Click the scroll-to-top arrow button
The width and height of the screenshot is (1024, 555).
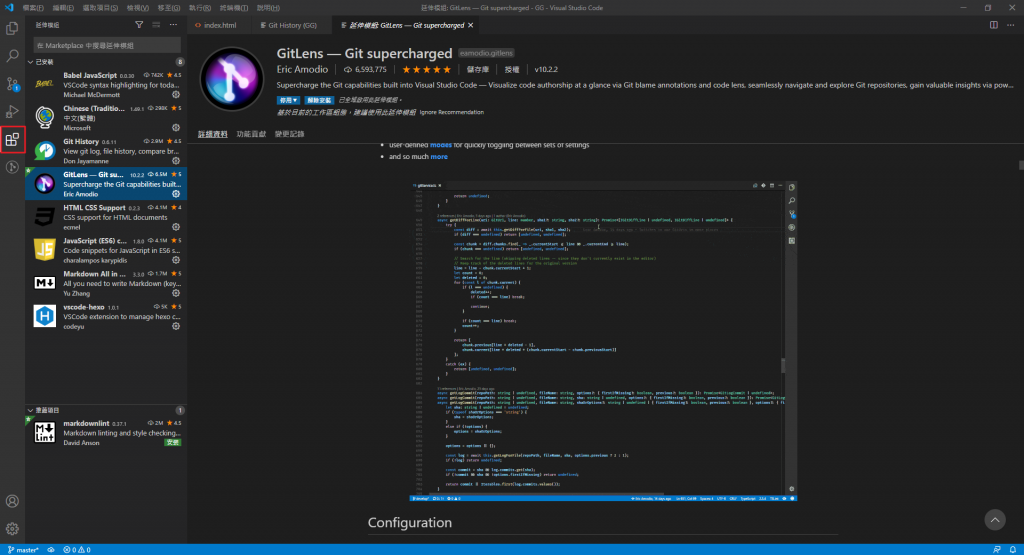coord(995,520)
